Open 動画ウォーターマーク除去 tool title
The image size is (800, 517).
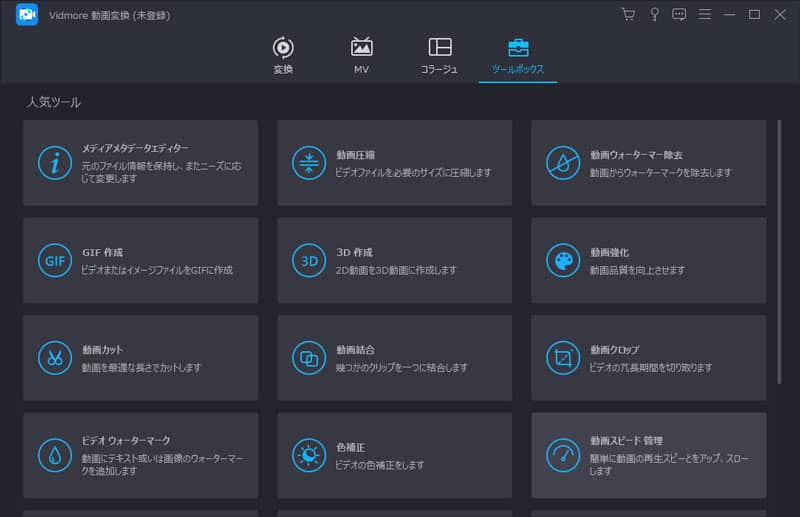pos(636,155)
